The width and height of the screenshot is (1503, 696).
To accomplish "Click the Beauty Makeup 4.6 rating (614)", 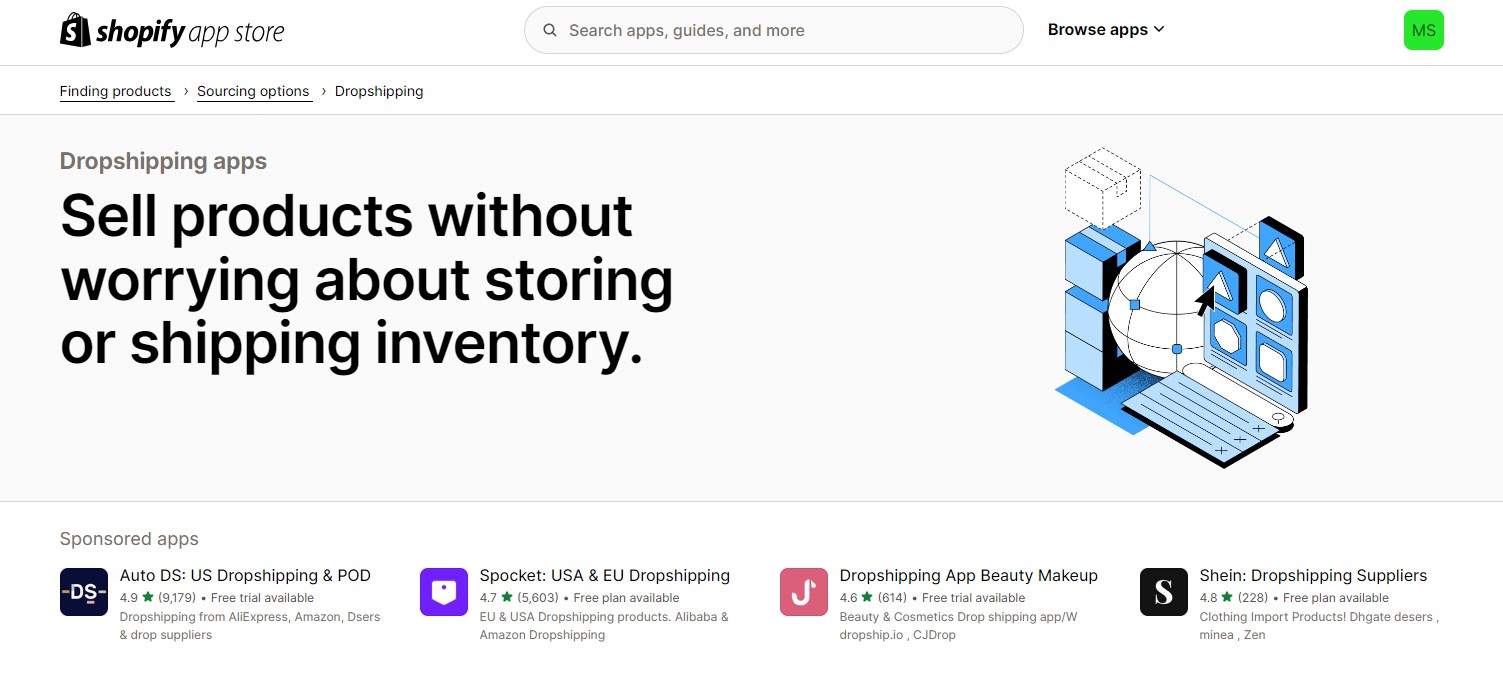I will click(x=873, y=598).
